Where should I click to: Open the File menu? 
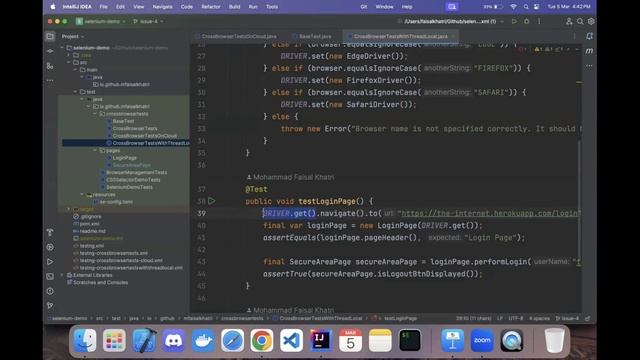pos(104,7)
